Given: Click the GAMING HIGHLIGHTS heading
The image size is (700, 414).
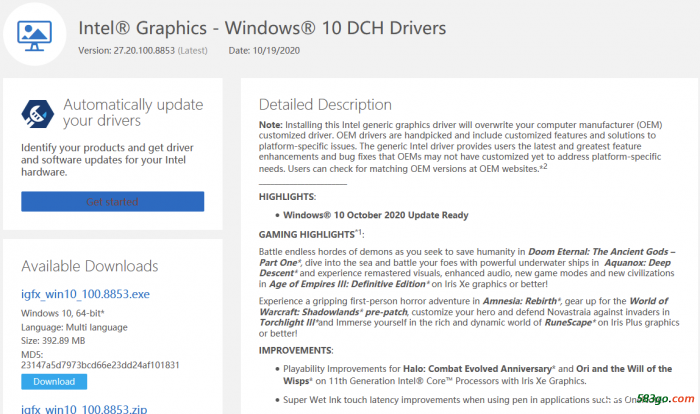Looking at the screenshot, I should click(311, 234).
